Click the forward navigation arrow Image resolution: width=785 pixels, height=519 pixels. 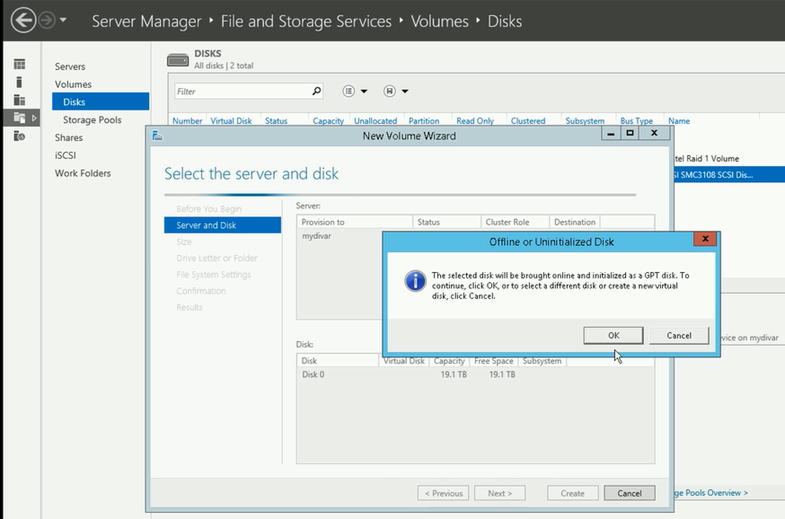pos(44,19)
